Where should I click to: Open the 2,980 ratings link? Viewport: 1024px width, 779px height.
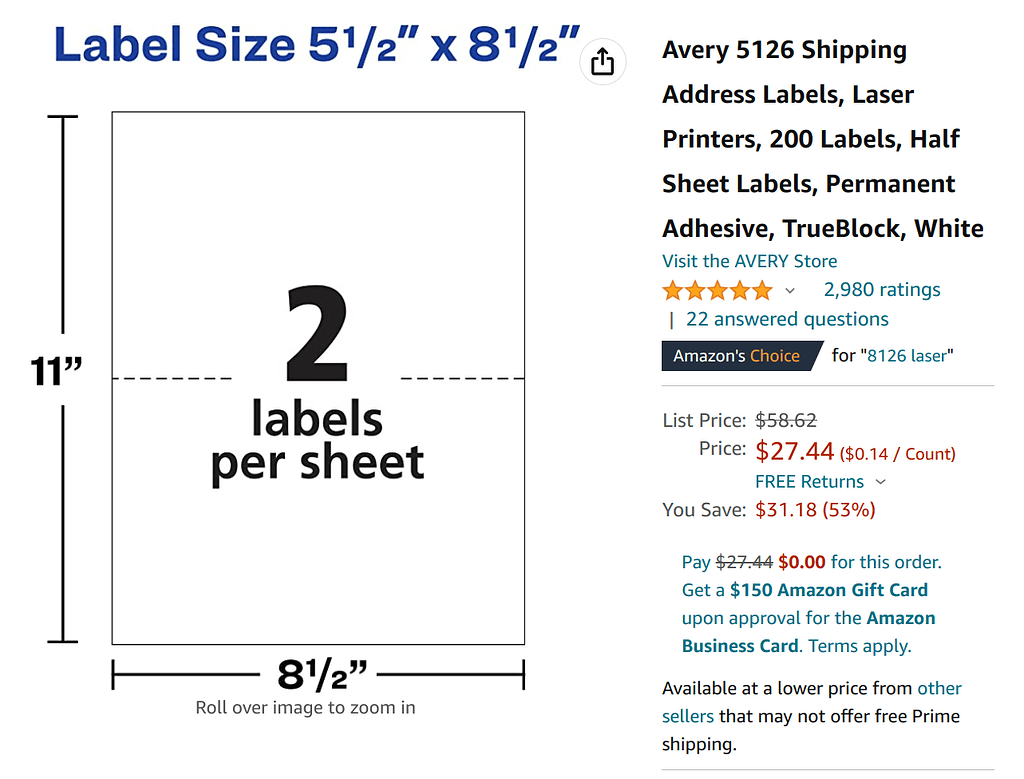pyautogui.click(x=881, y=290)
